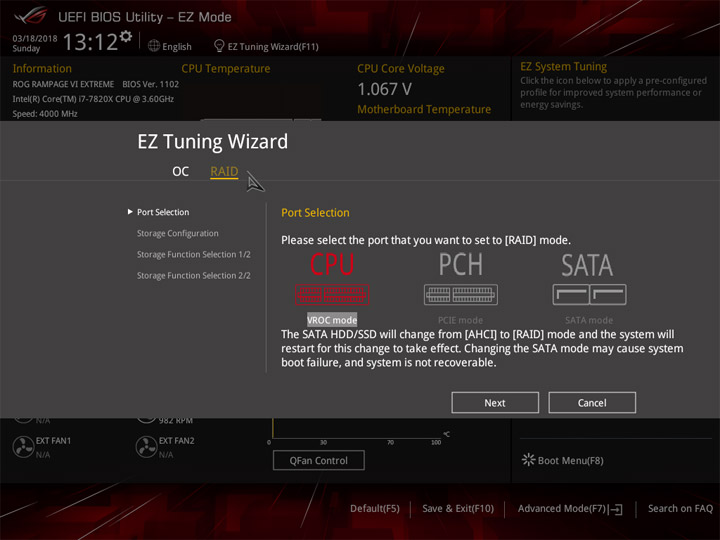This screenshot has height=540, width=720.
Task: Open date and time settings gear
Action: tap(126, 36)
